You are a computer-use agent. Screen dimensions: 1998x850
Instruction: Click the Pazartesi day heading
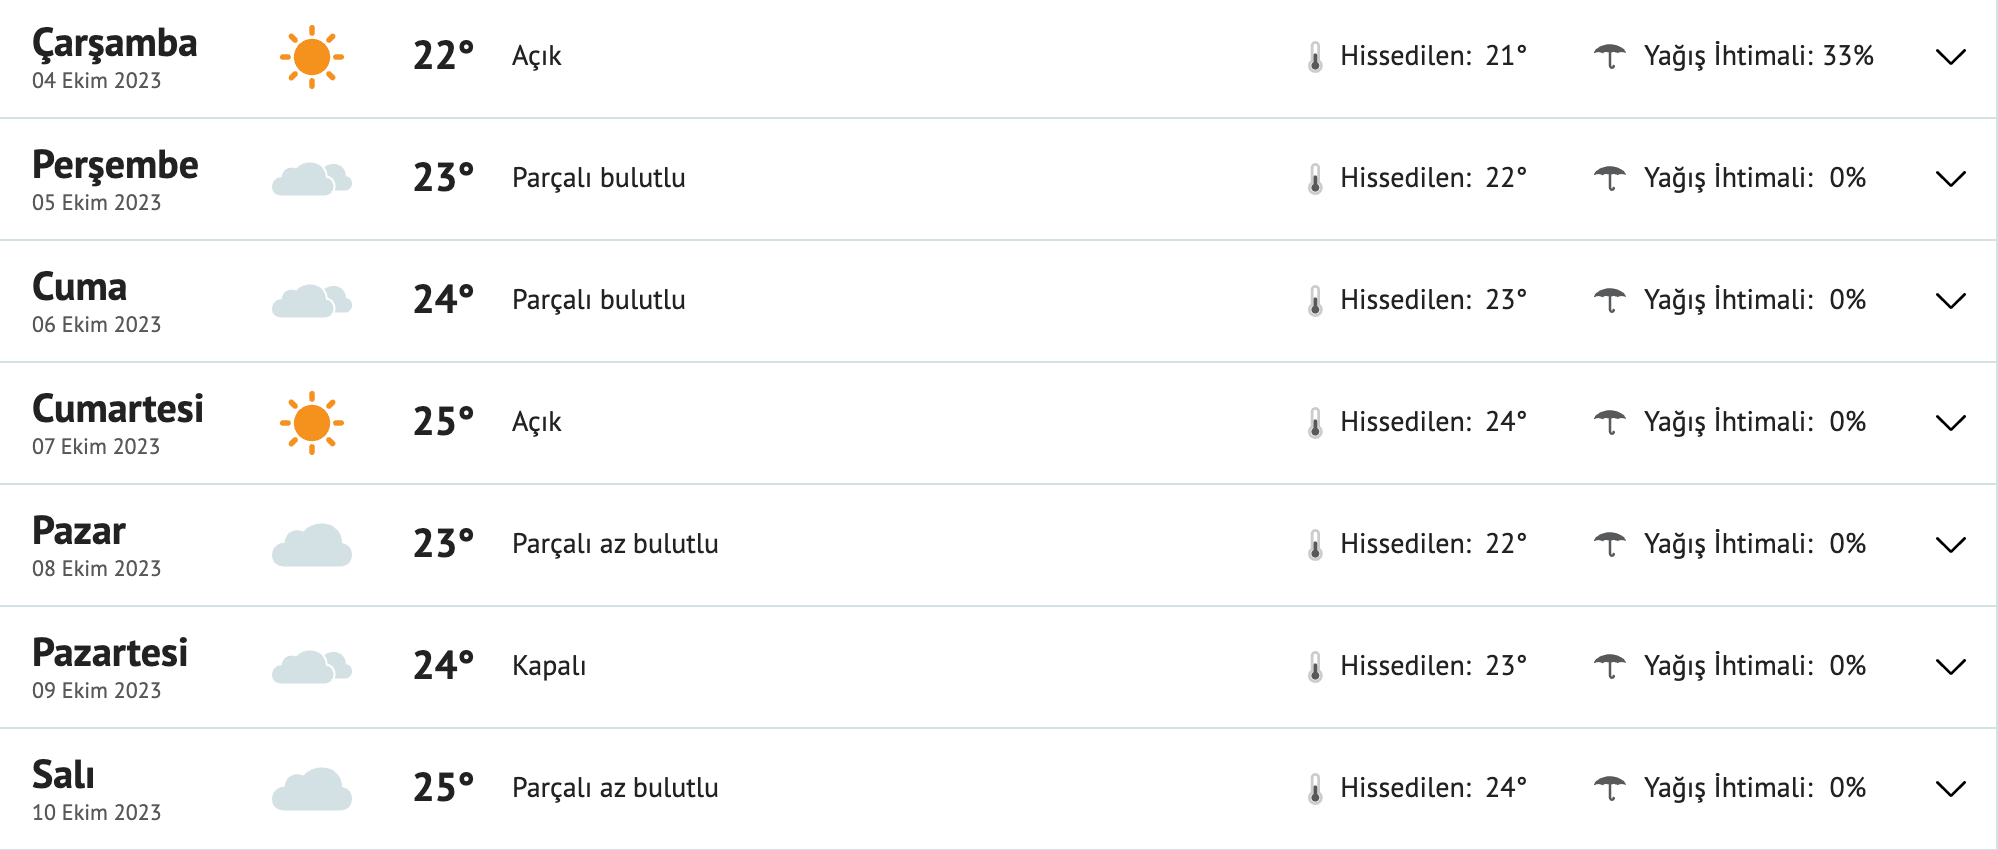click(x=110, y=653)
